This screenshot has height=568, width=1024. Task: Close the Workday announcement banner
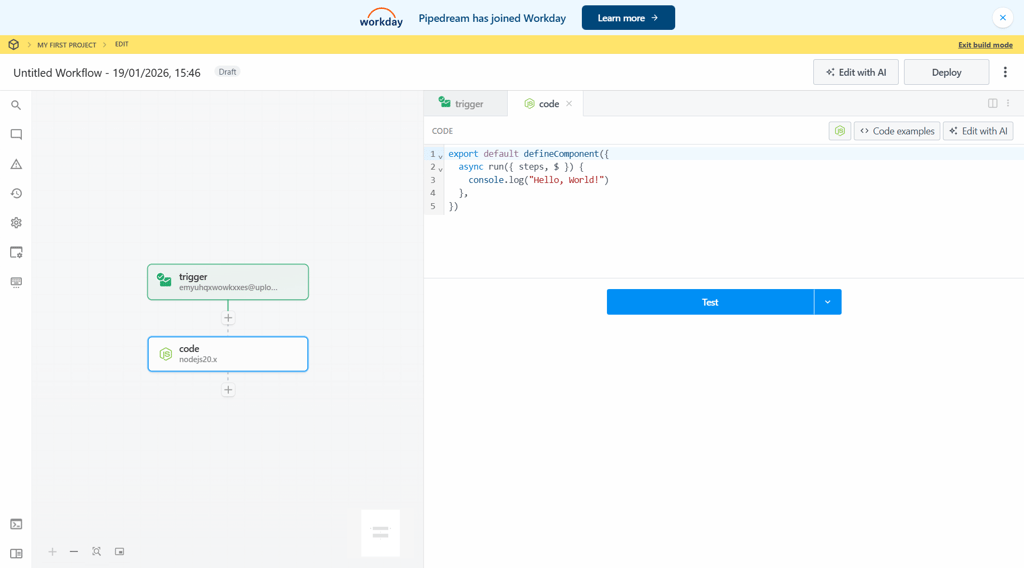click(x=1003, y=18)
